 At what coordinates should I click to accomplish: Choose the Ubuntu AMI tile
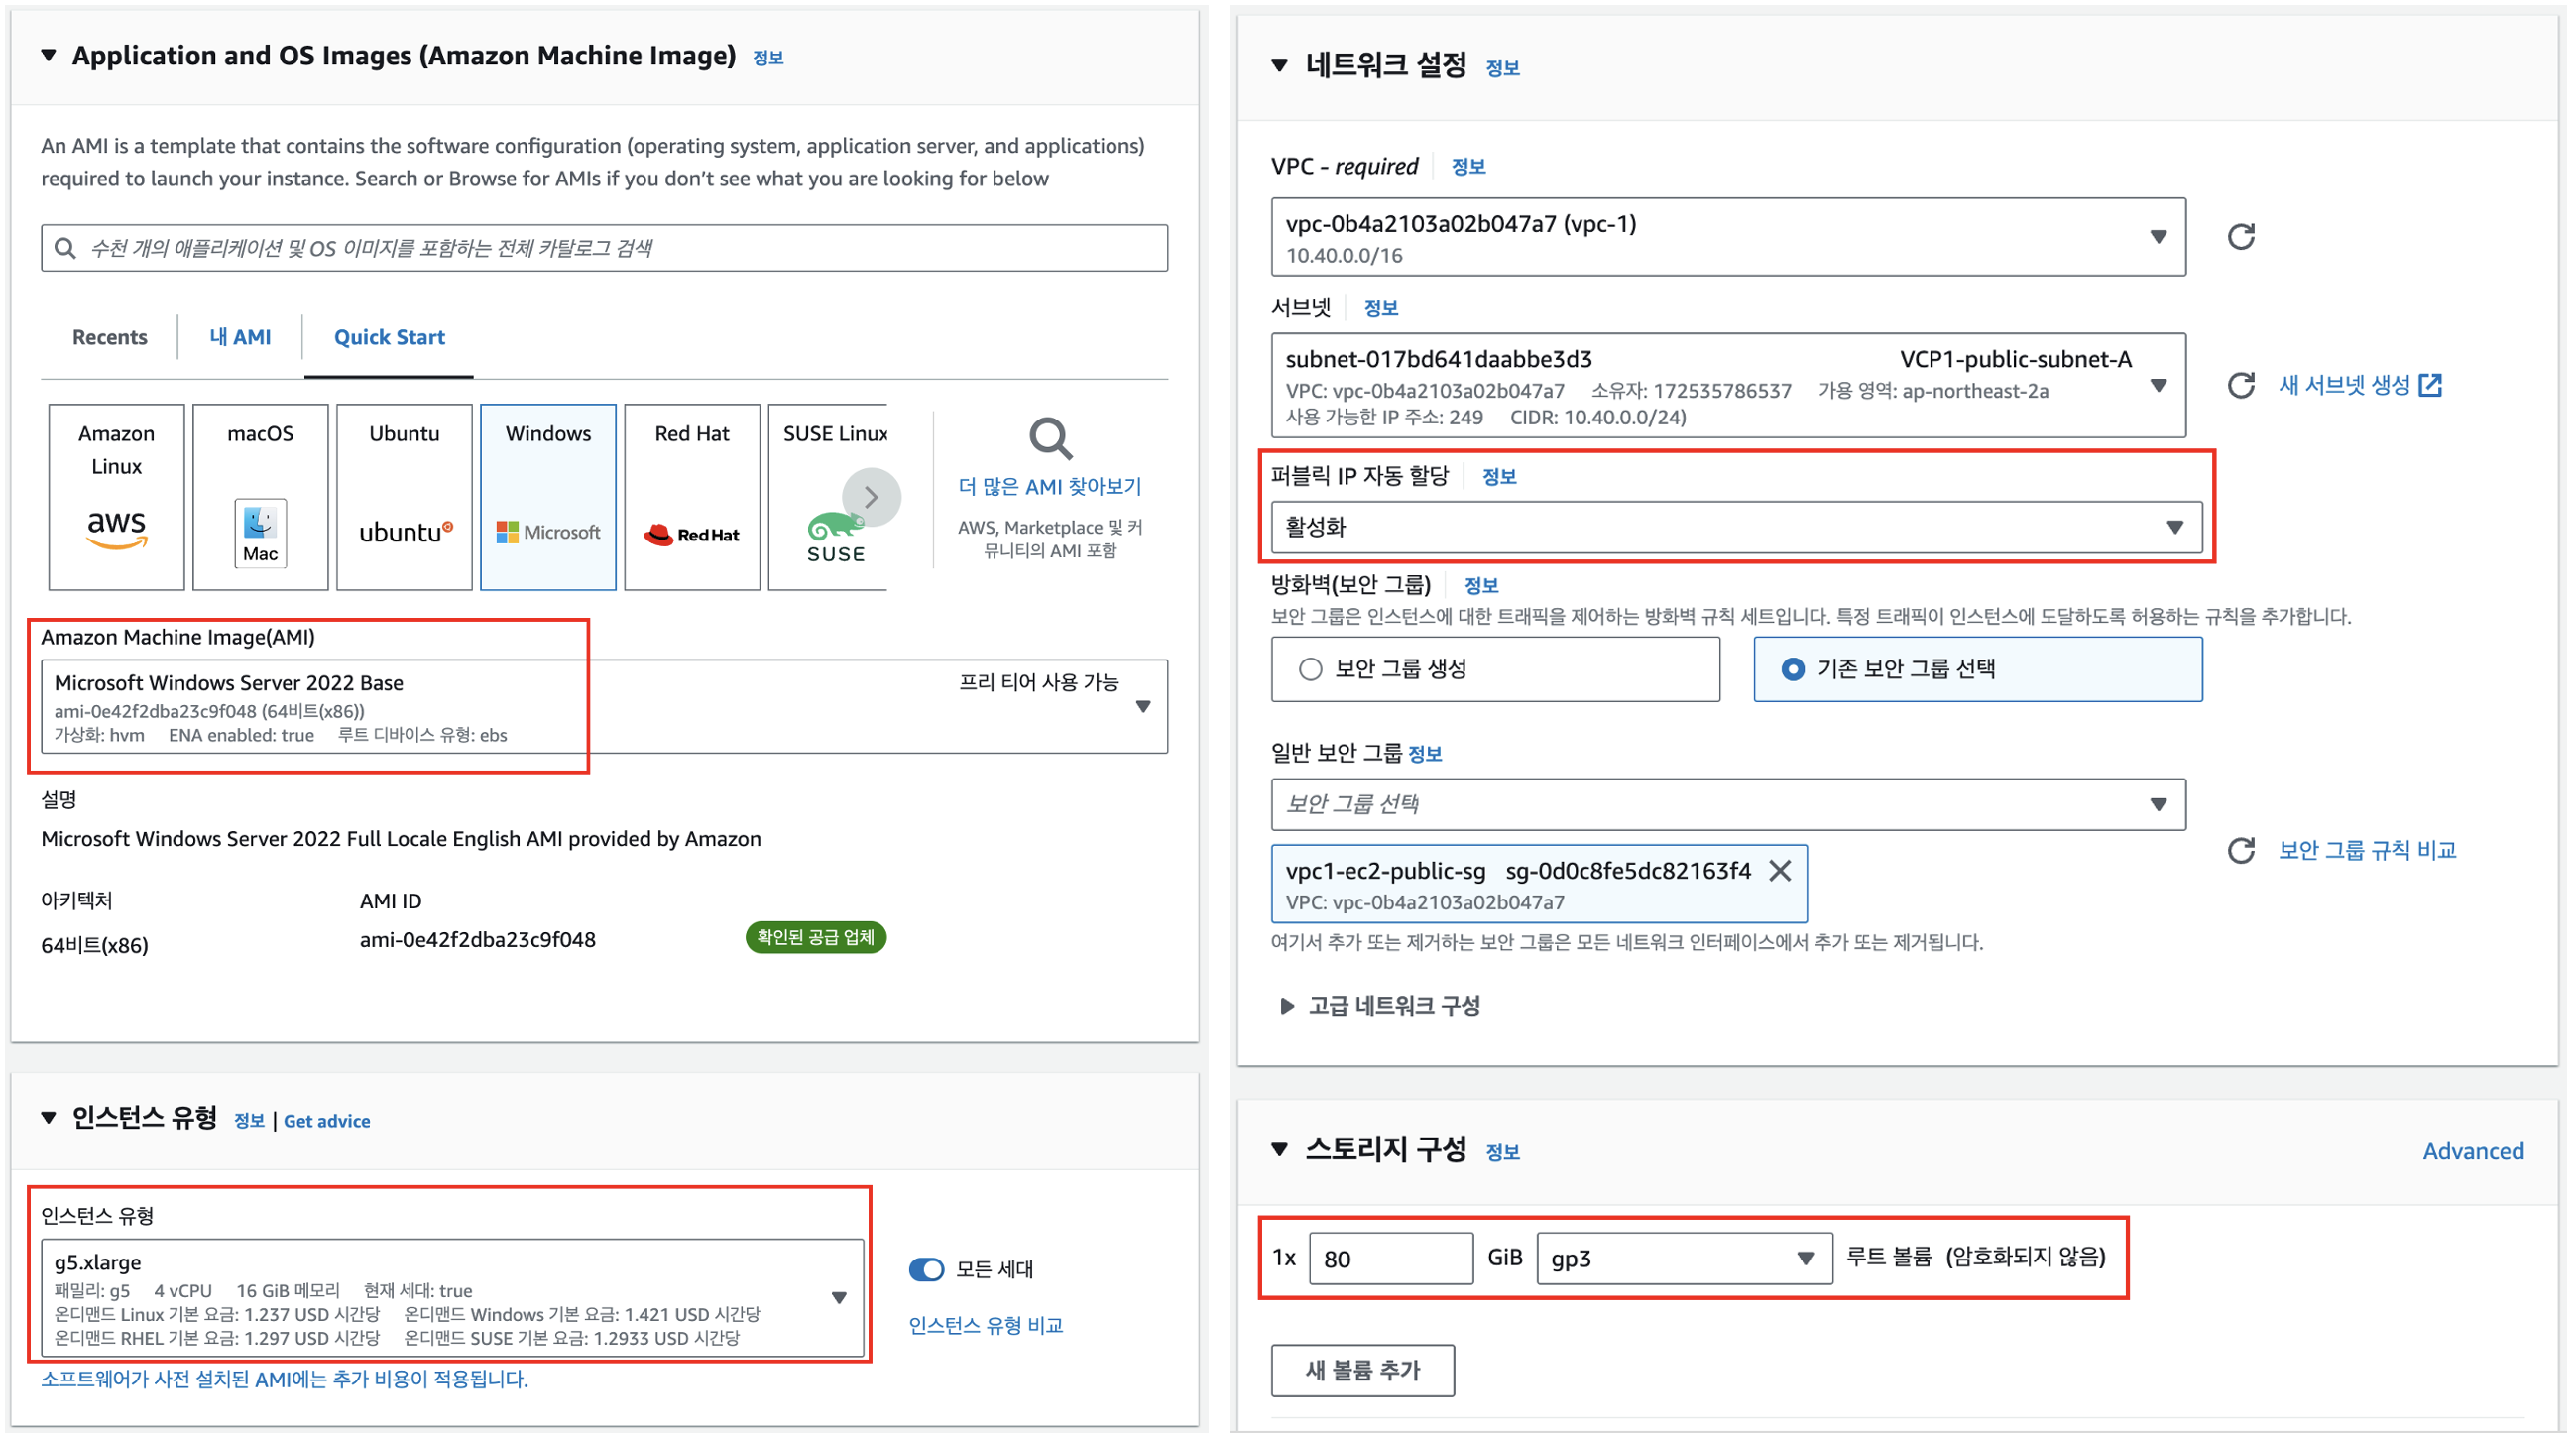click(x=404, y=497)
